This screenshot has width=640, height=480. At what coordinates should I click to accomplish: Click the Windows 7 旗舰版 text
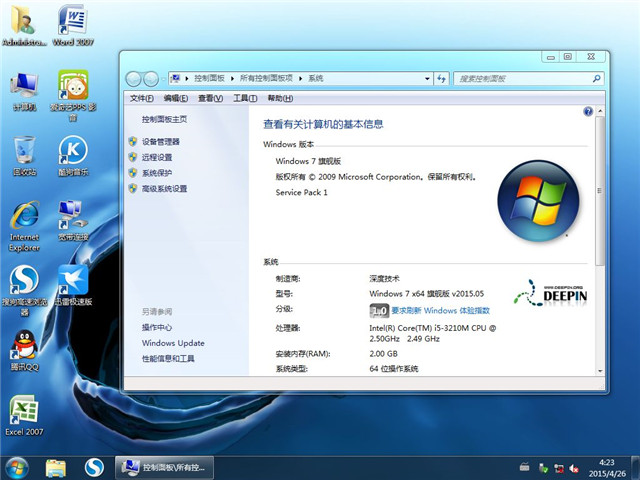coord(308,161)
